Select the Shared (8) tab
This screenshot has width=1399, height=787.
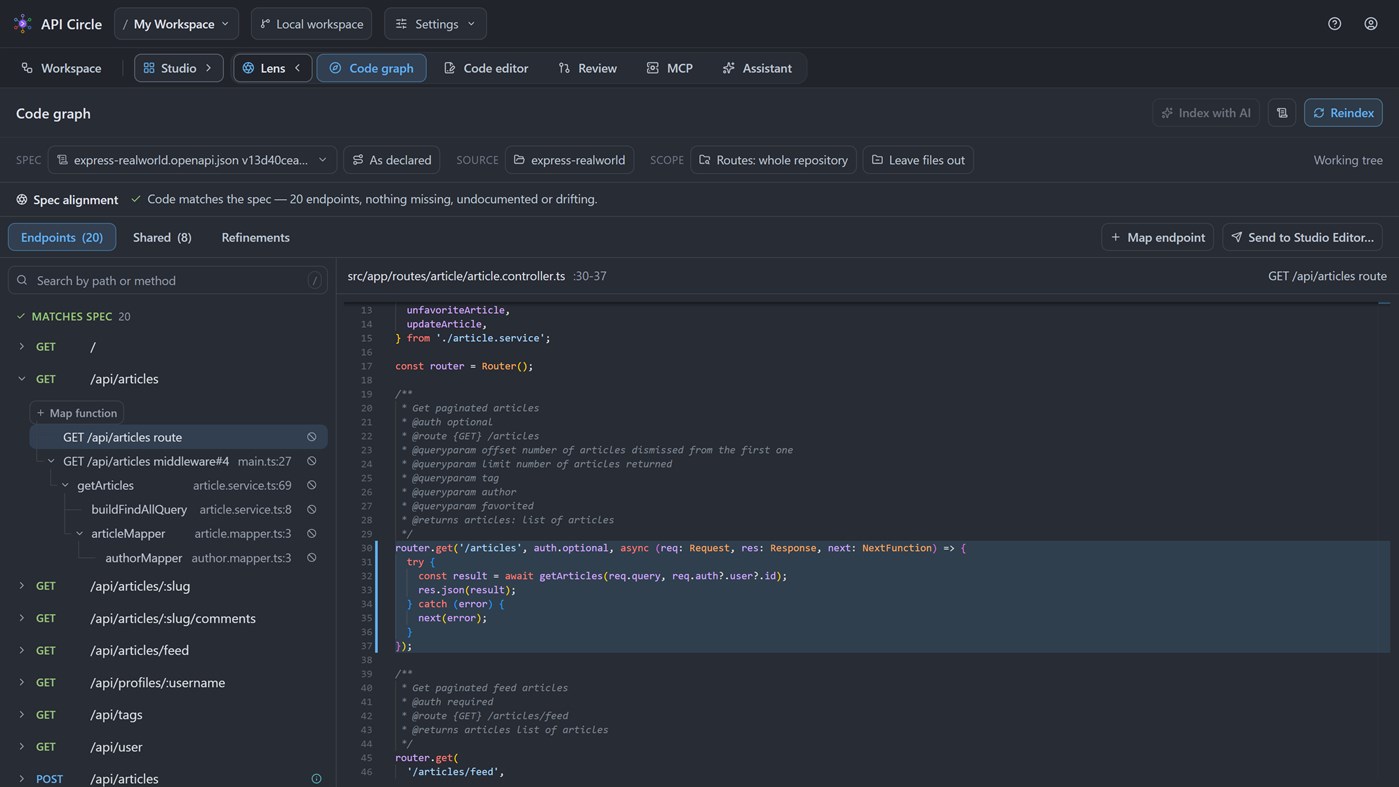pos(162,237)
